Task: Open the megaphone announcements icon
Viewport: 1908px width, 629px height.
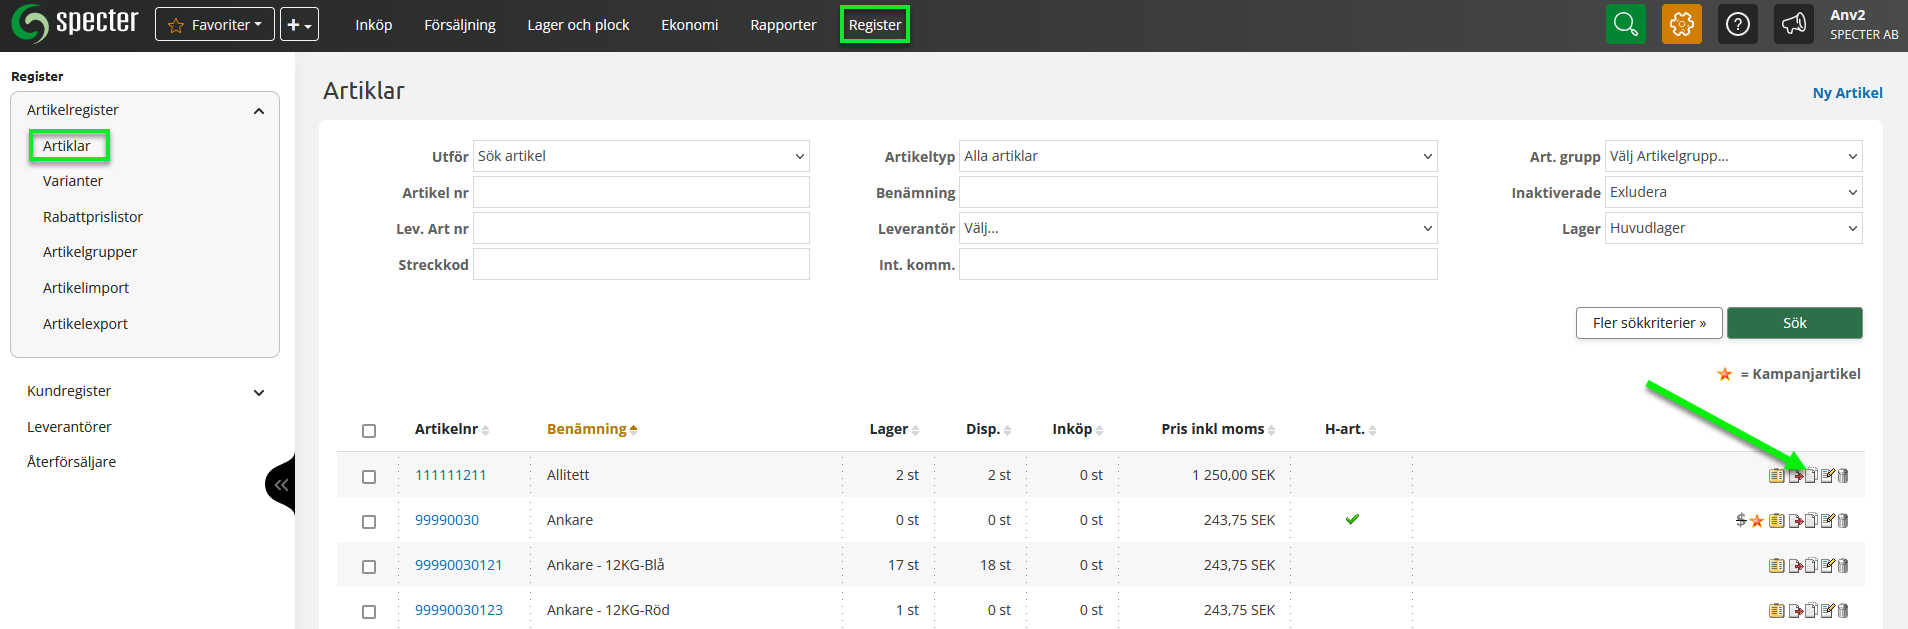Action: 1793,24
